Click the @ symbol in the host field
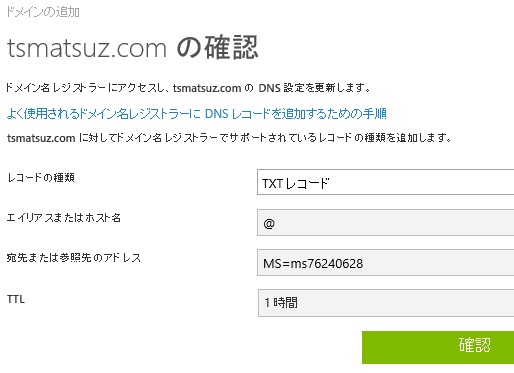514x373 pixels. pos(269,223)
